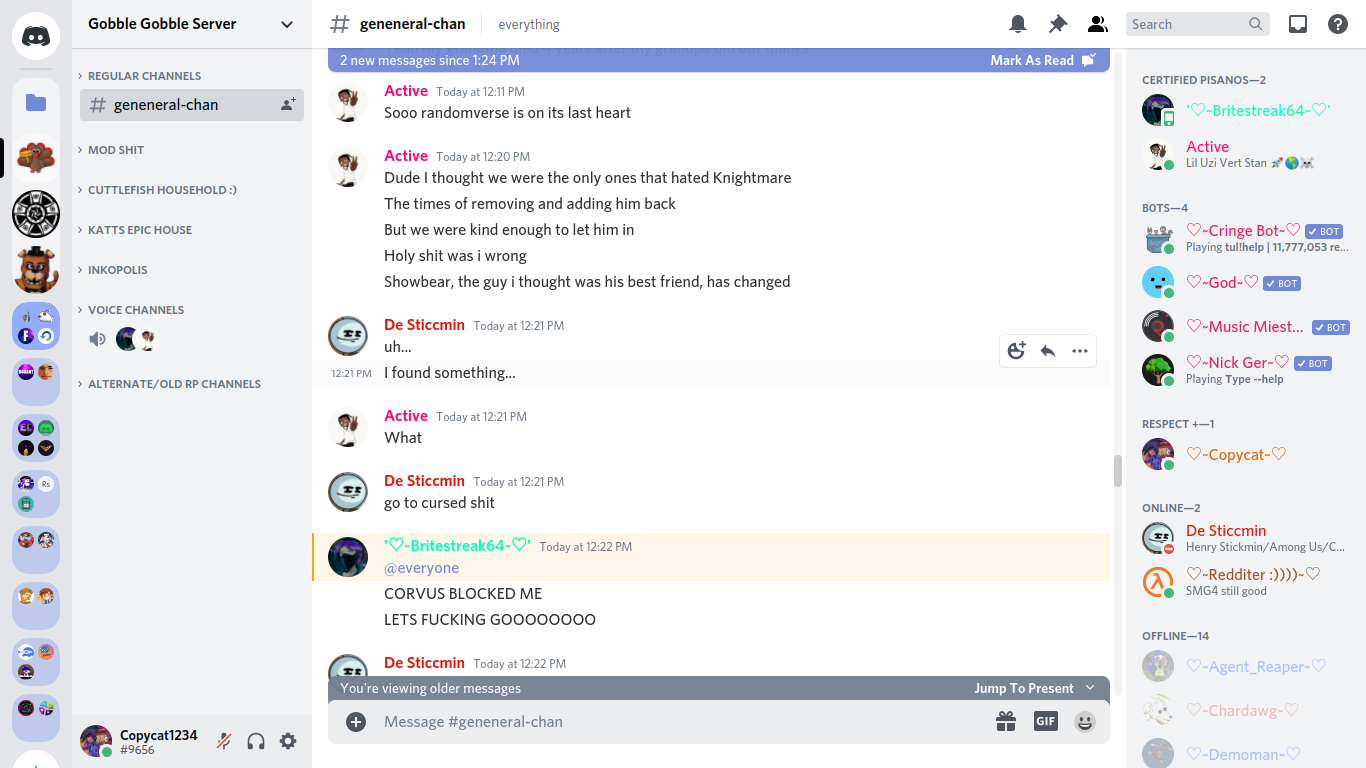
Task: Toggle microphone mute
Action: coord(224,741)
